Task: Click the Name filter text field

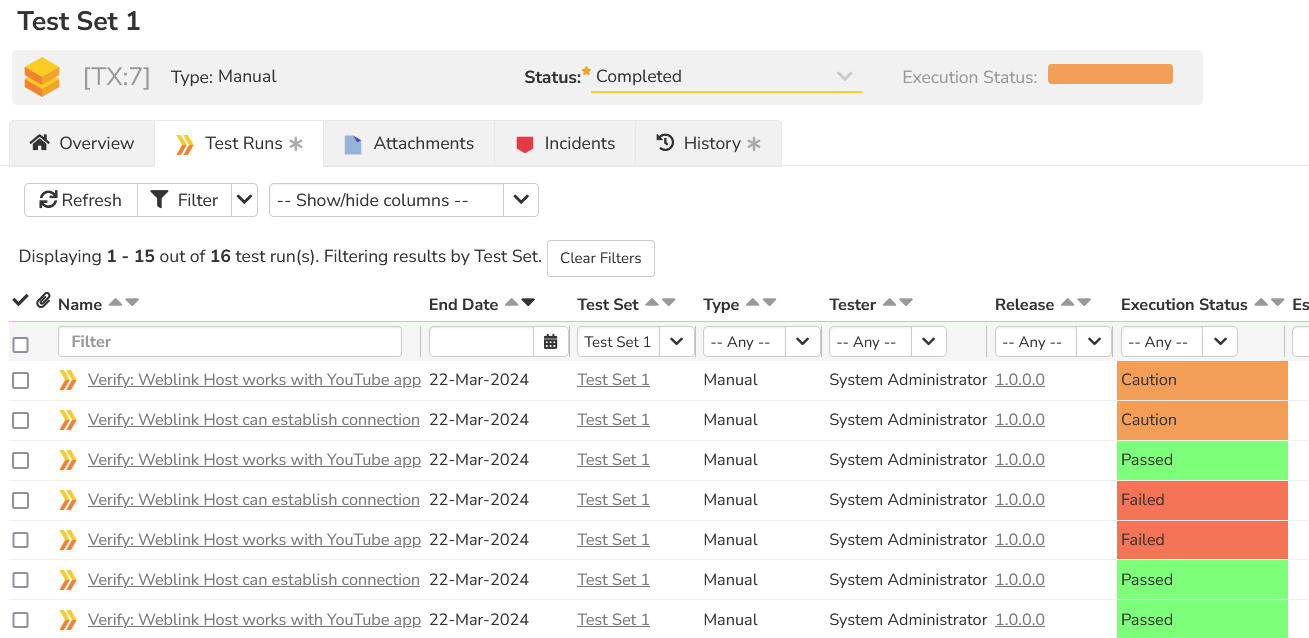Action: coord(230,342)
